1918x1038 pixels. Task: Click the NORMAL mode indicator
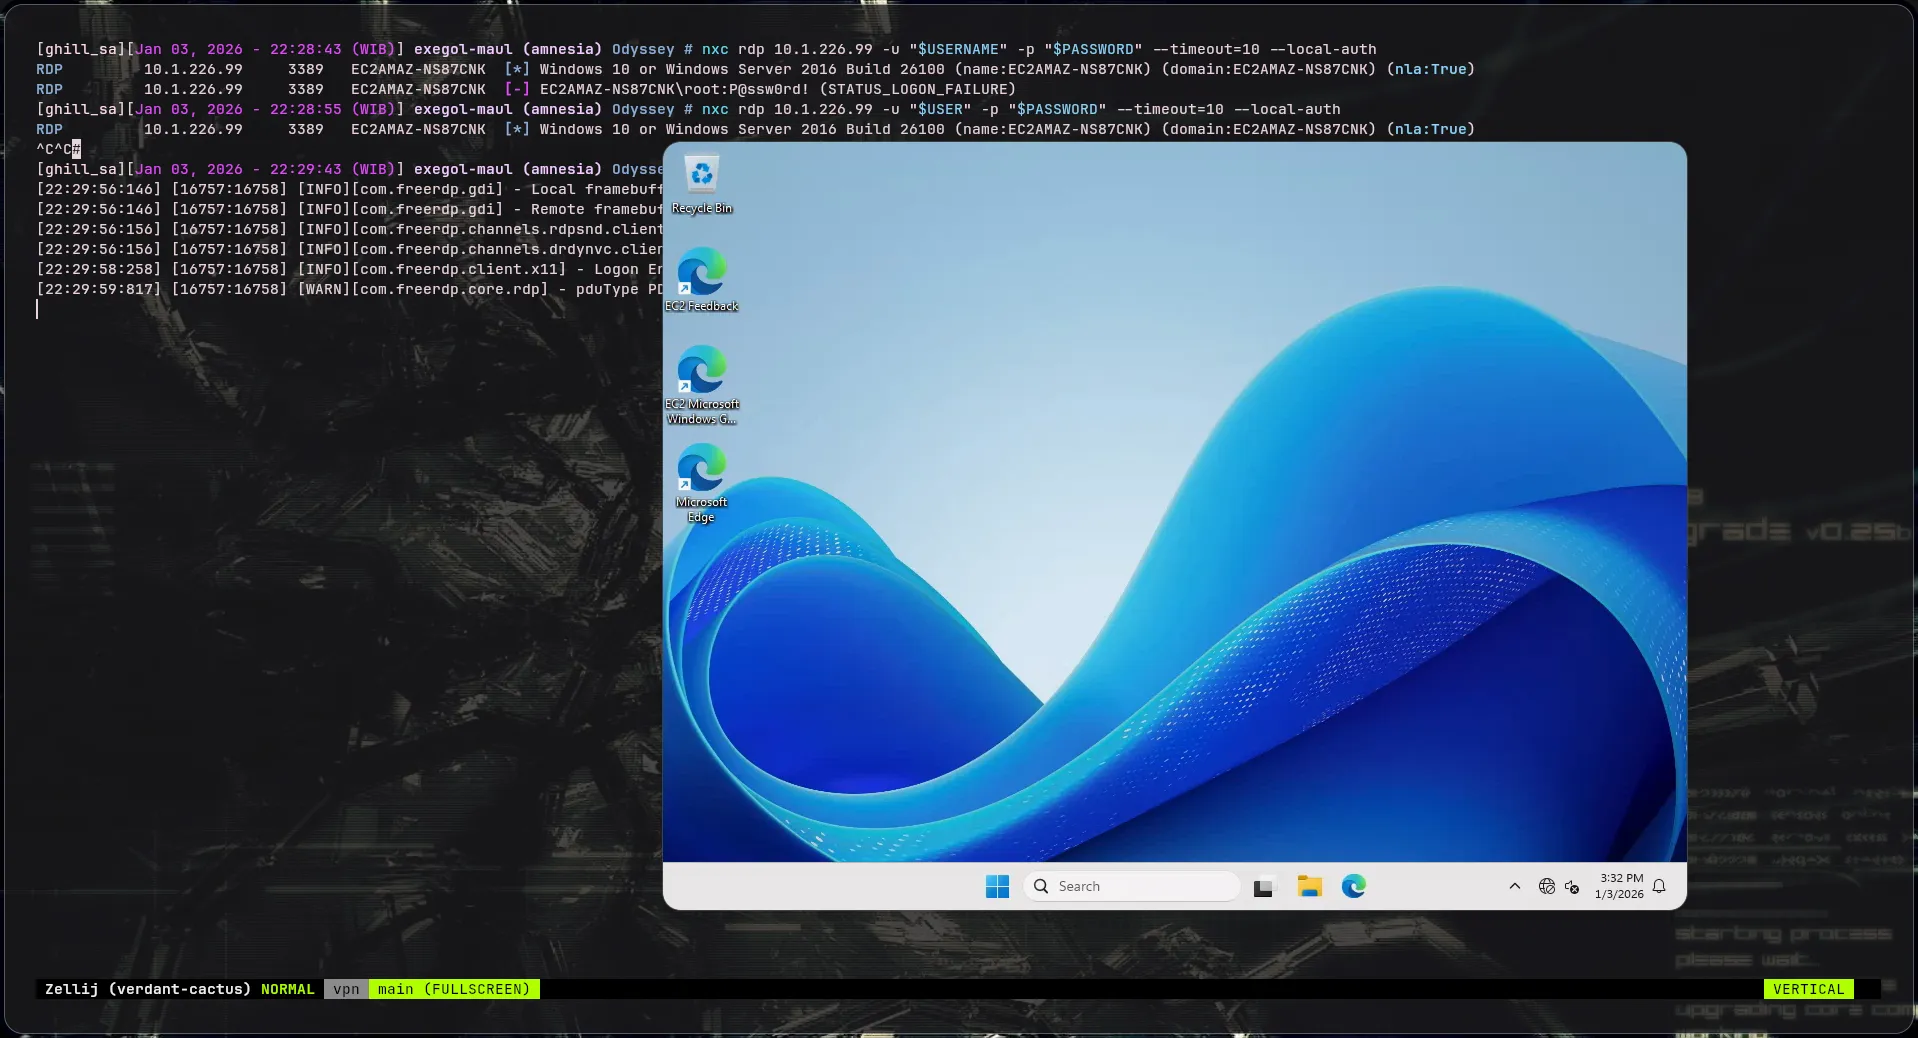287,989
